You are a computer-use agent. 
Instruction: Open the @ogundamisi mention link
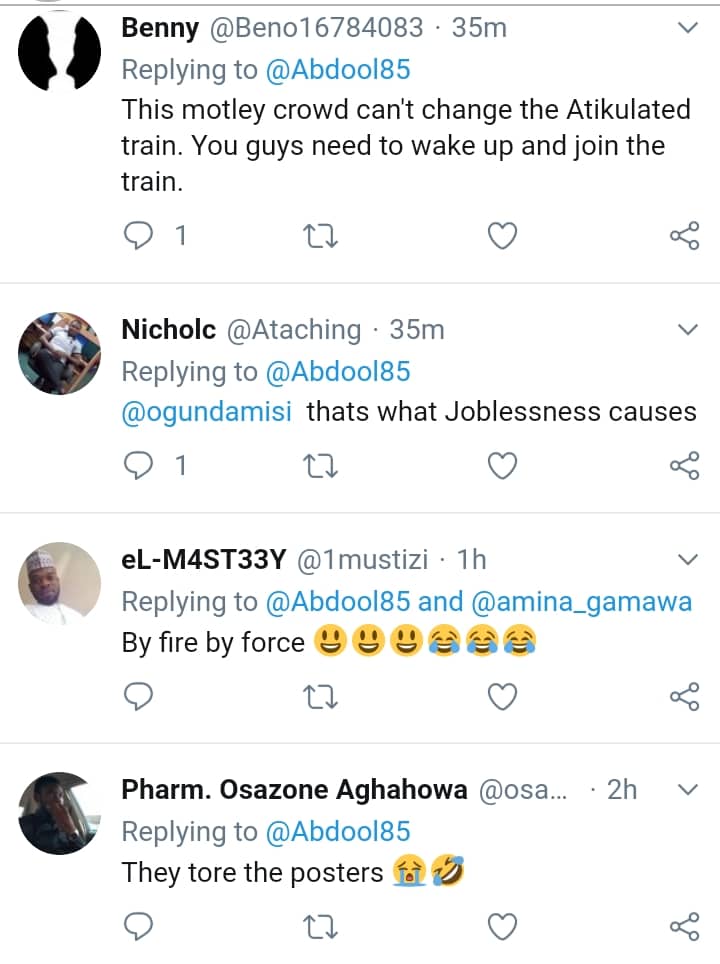click(x=207, y=412)
